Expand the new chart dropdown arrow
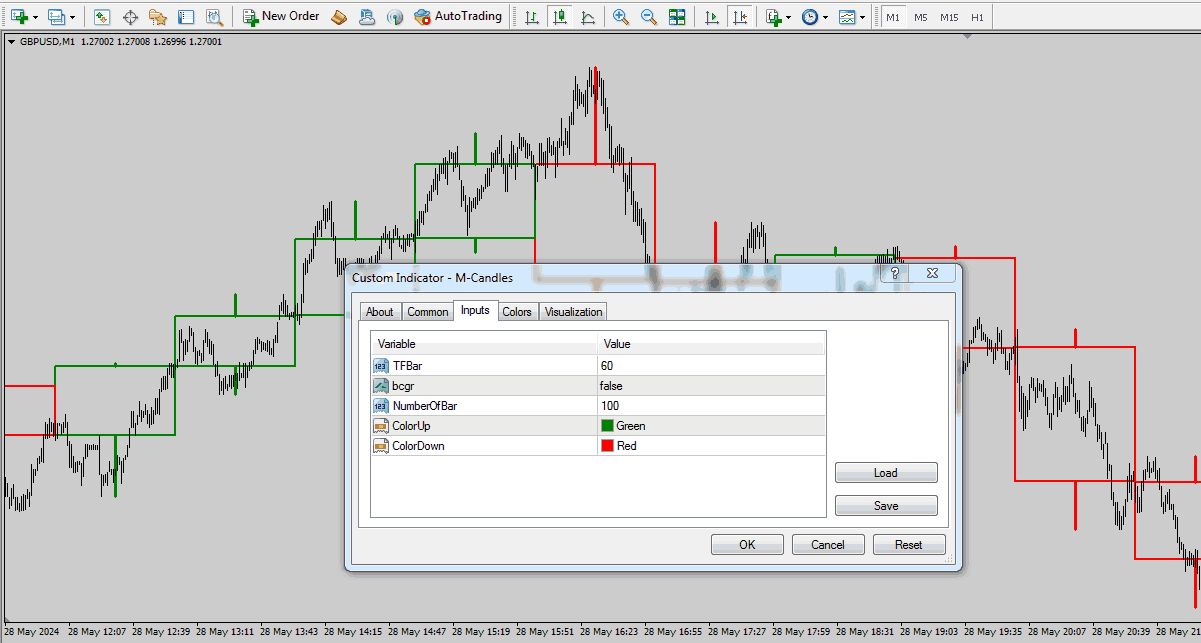1201x643 pixels. (x=37, y=17)
